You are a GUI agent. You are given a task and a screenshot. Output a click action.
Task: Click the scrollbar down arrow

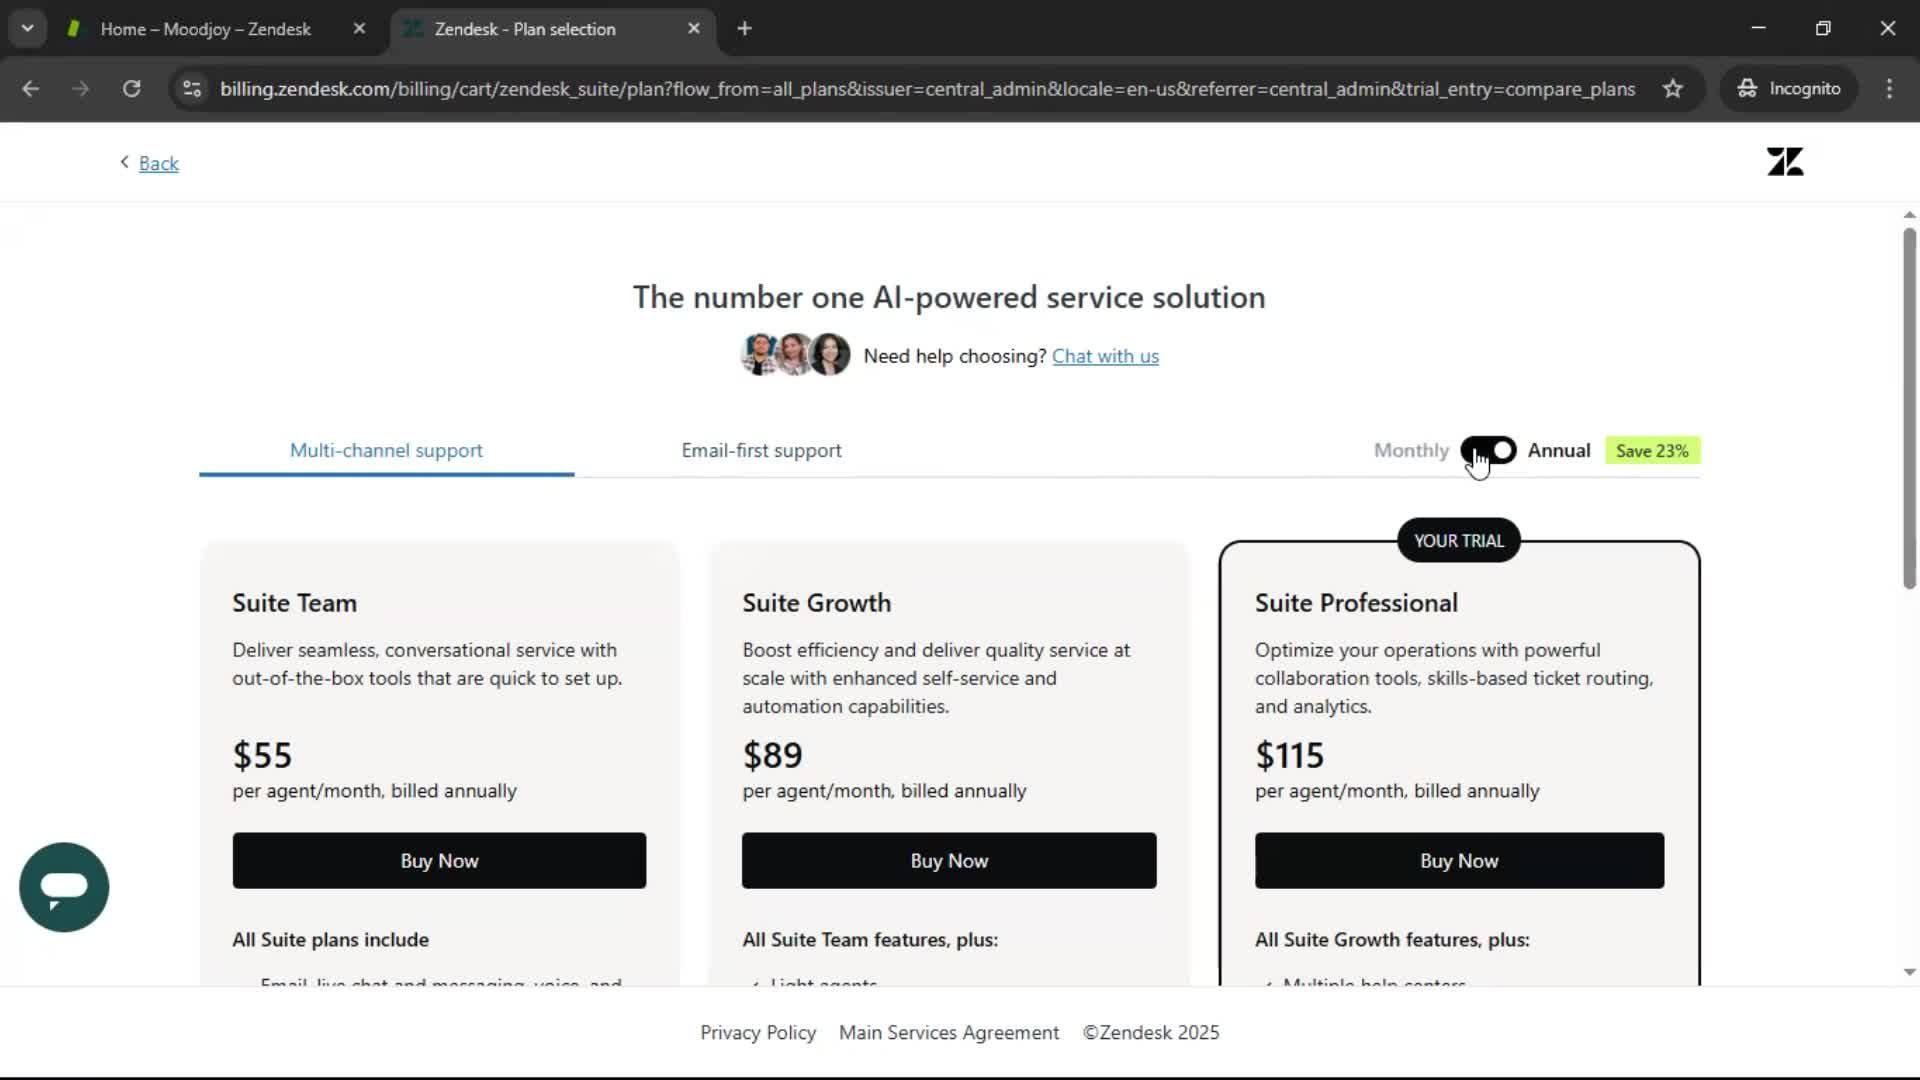point(1909,972)
